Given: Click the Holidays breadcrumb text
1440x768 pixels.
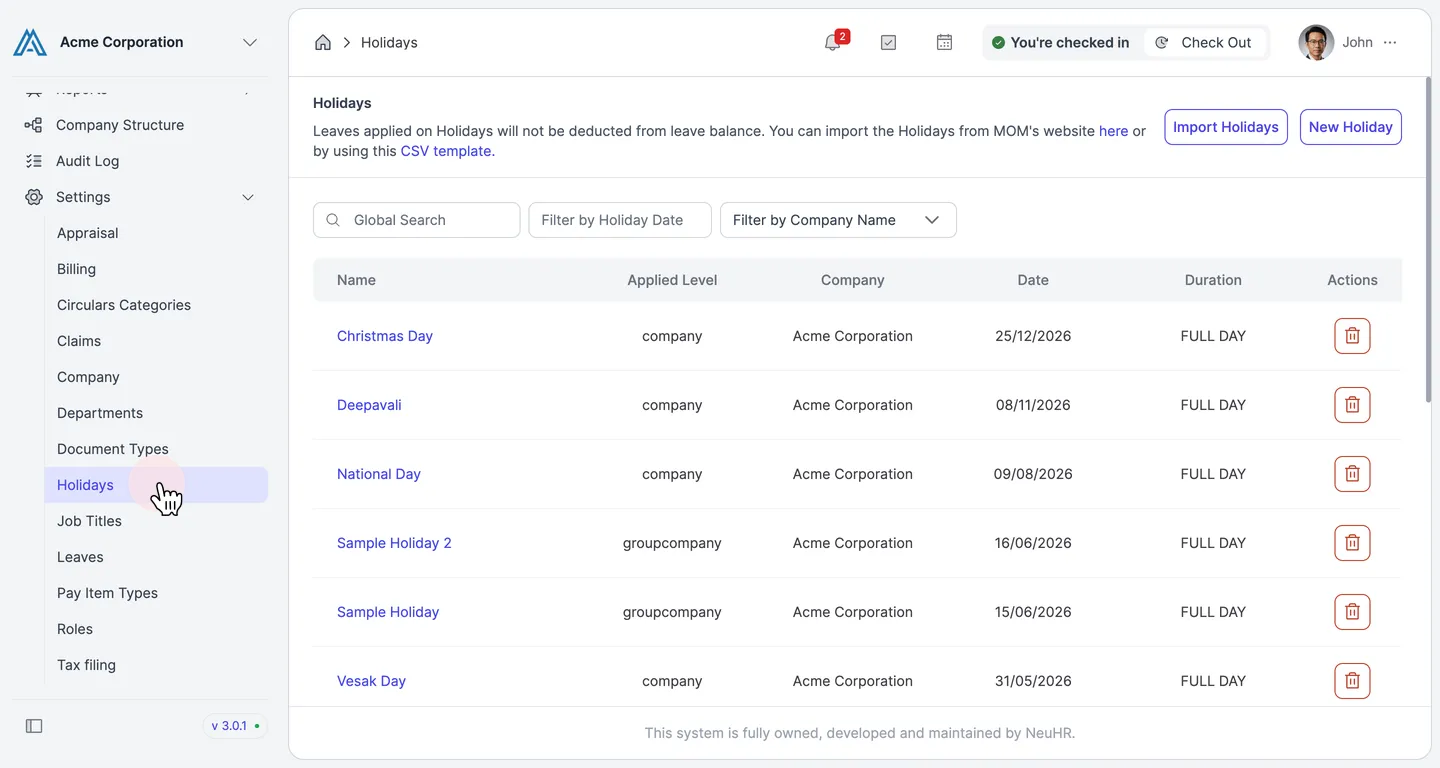Looking at the screenshot, I should click(389, 42).
